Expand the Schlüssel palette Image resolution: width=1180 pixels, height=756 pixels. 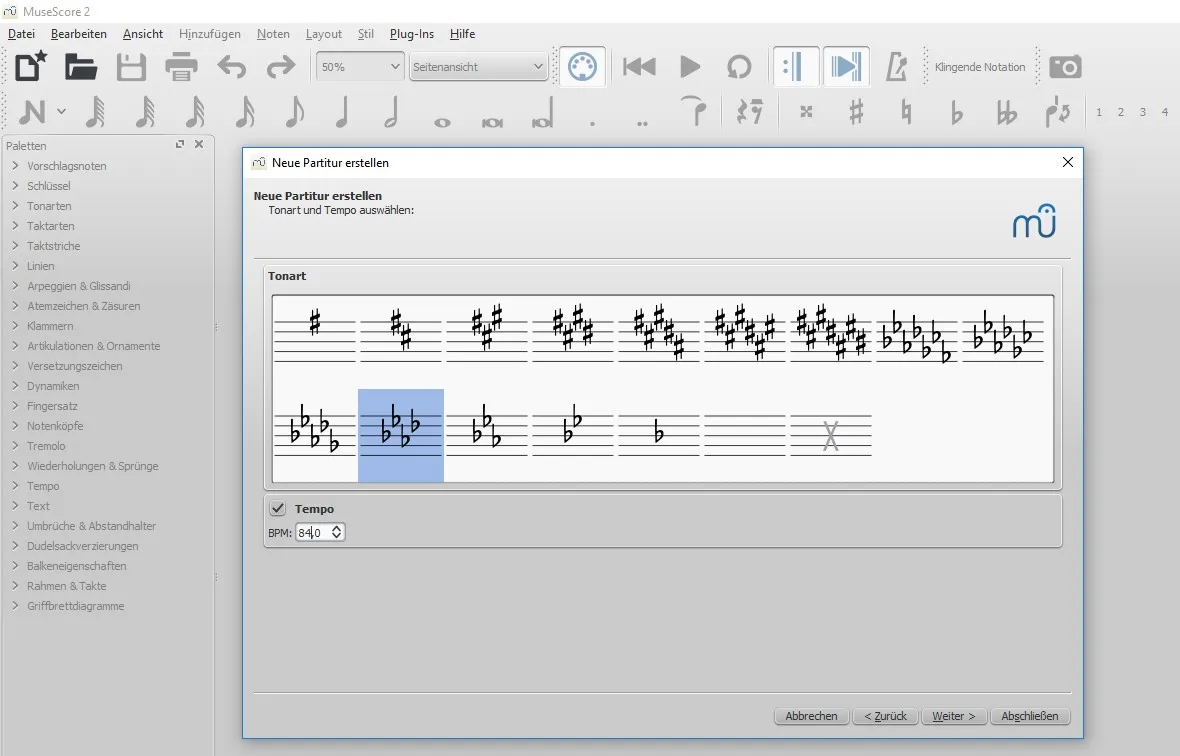pos(15,186)
